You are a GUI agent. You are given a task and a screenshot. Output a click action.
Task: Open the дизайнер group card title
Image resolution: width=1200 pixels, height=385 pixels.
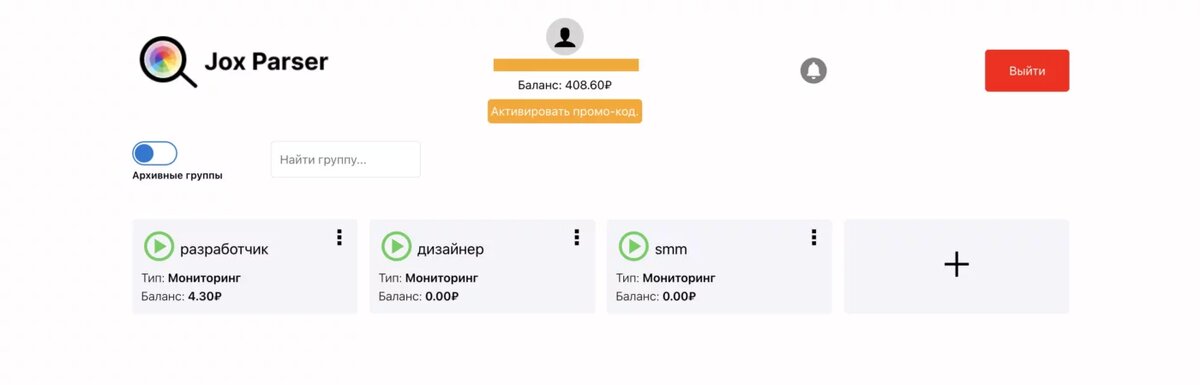coord(451,249)
